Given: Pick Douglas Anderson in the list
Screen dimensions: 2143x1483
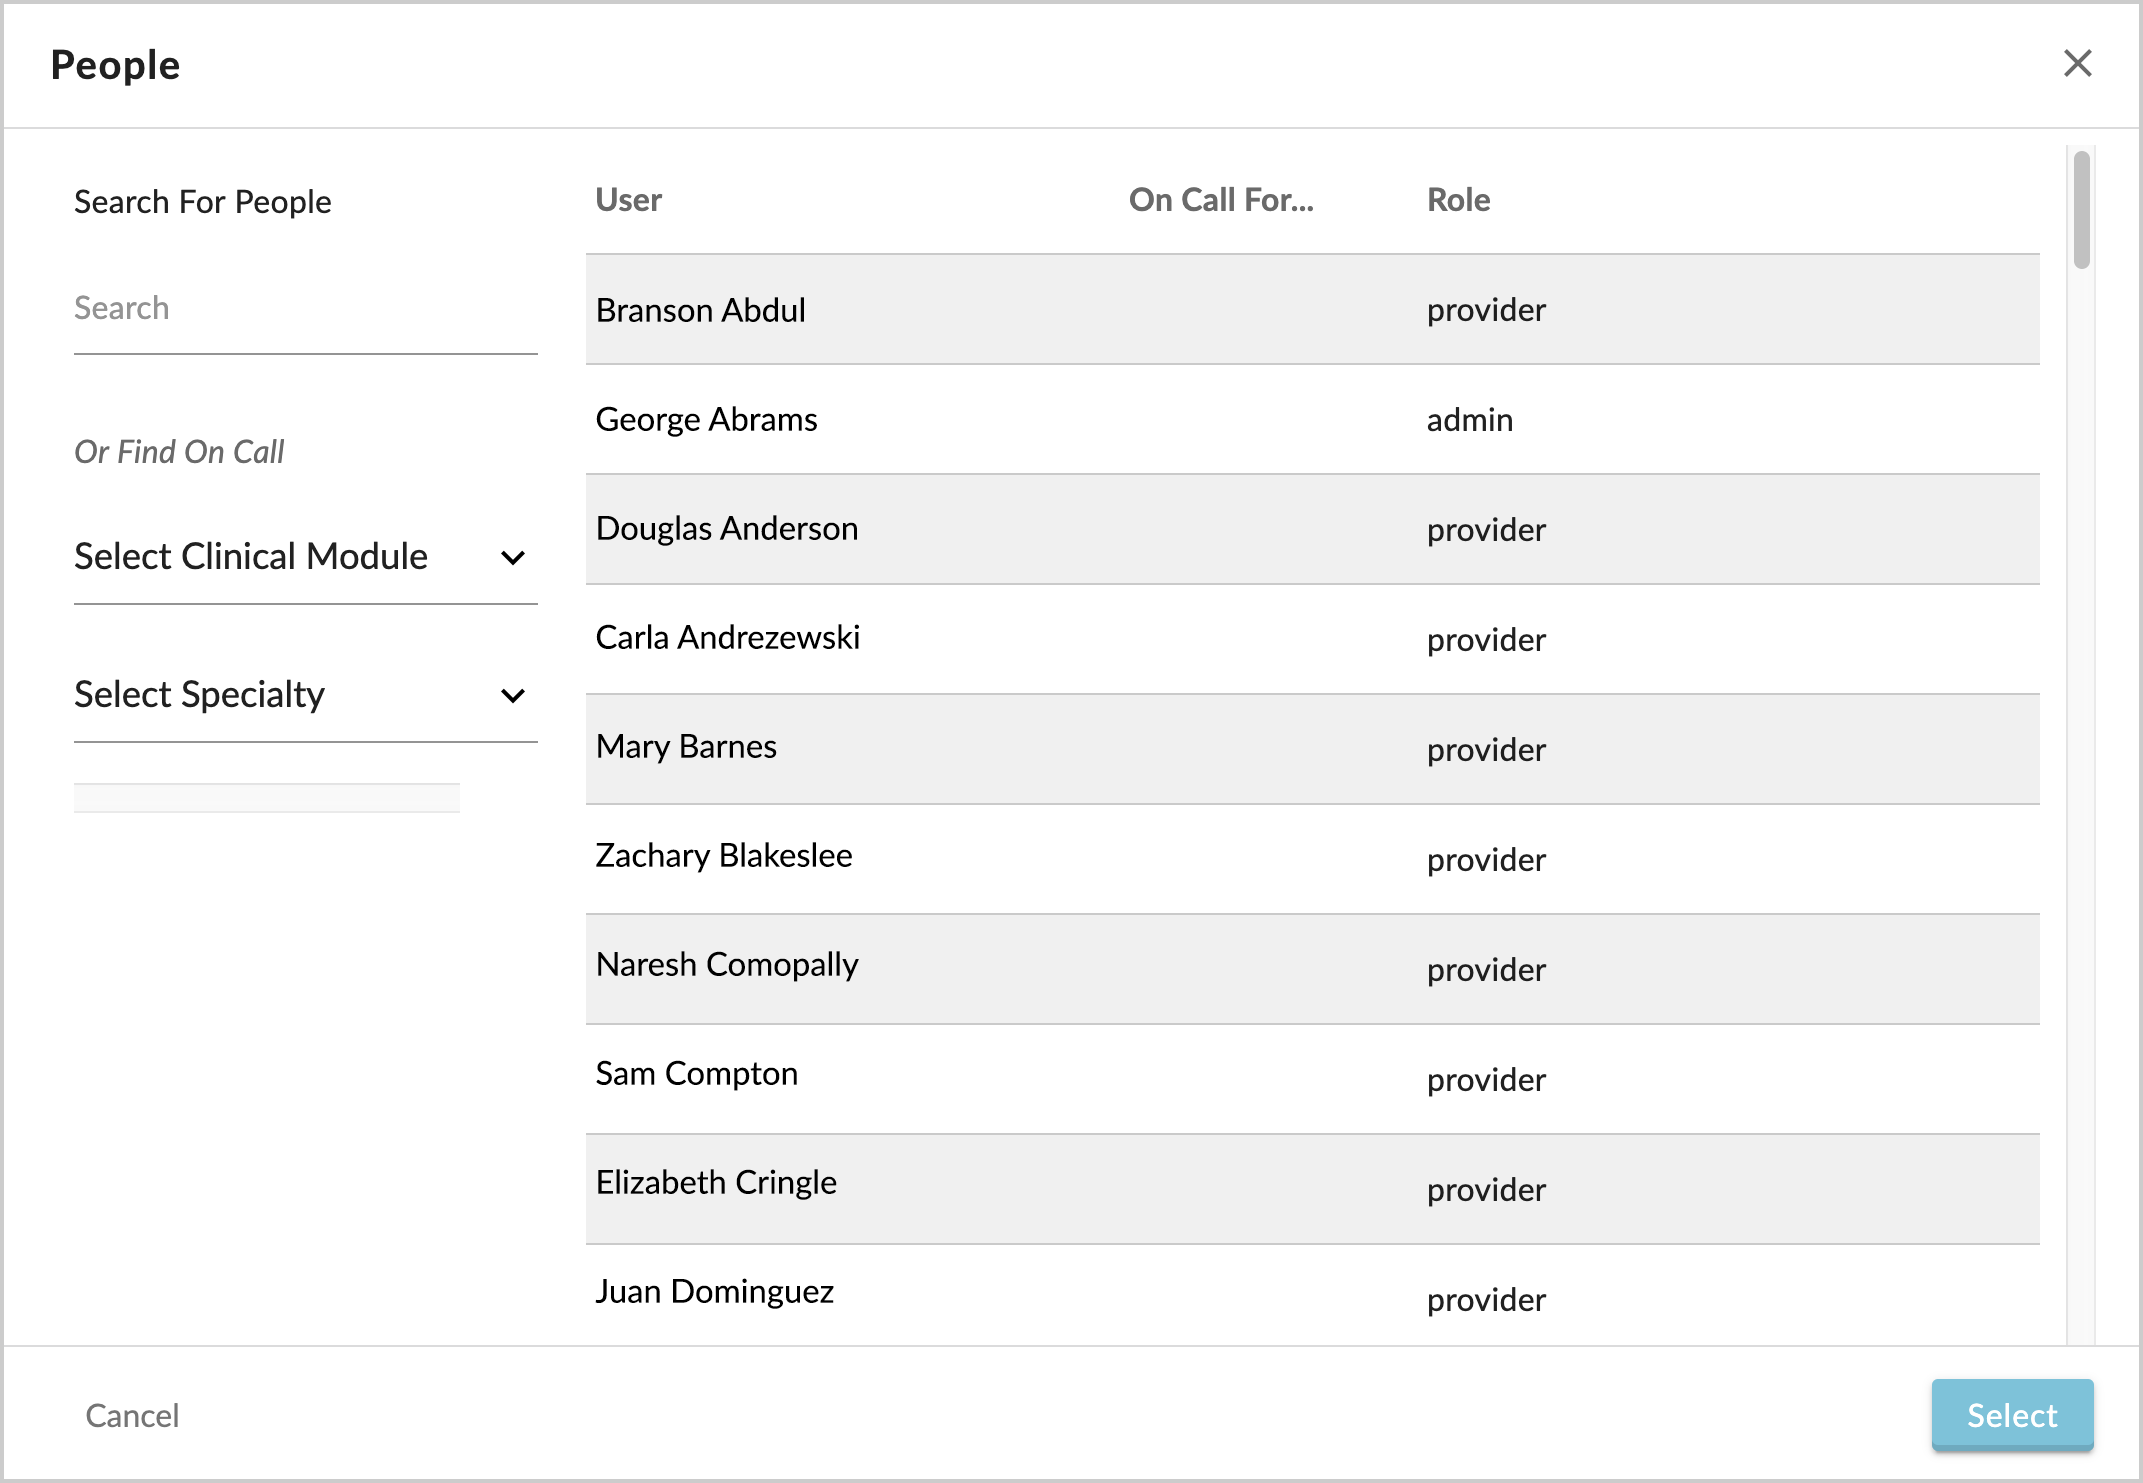Looking at the screenshot, I should [1312, 530].
